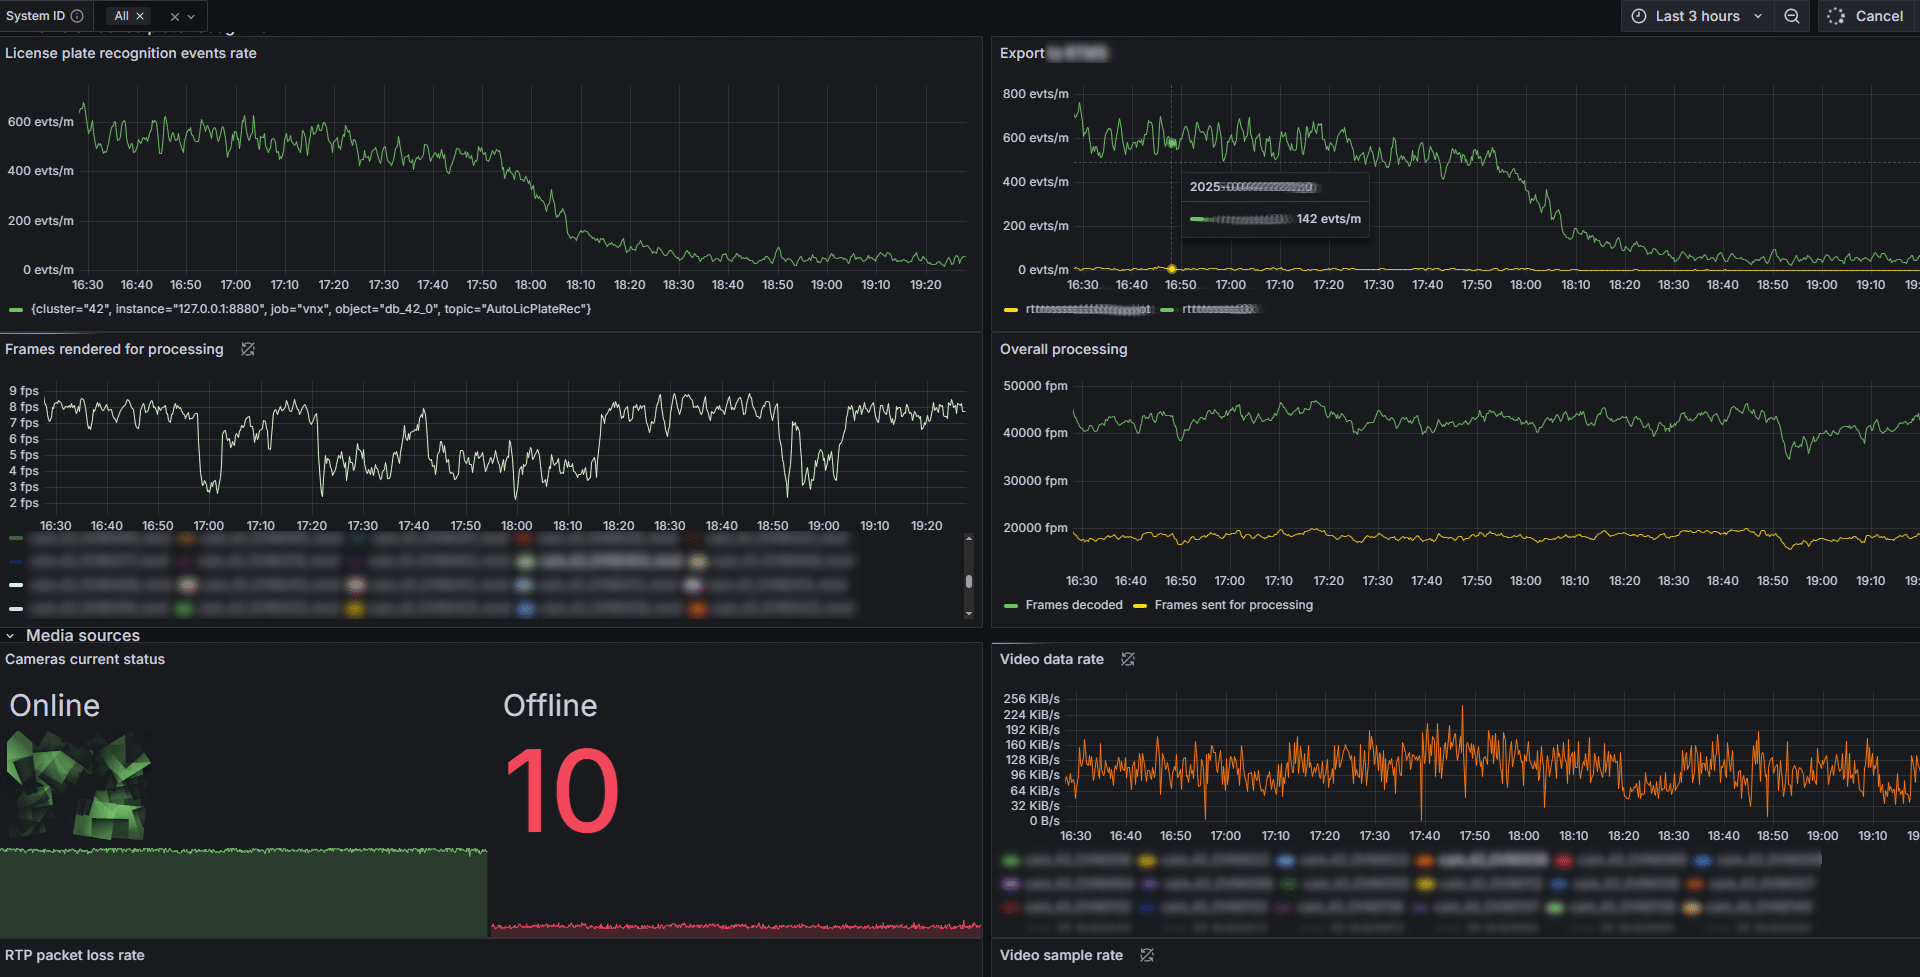Click the System ID info icon
1920x977 pixels.
tap(77, 16)
